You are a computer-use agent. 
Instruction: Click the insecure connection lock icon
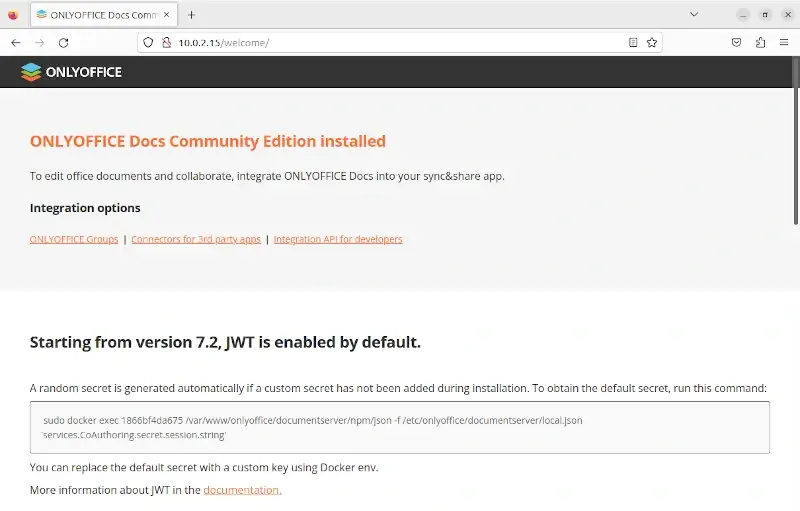click(166, 43)
